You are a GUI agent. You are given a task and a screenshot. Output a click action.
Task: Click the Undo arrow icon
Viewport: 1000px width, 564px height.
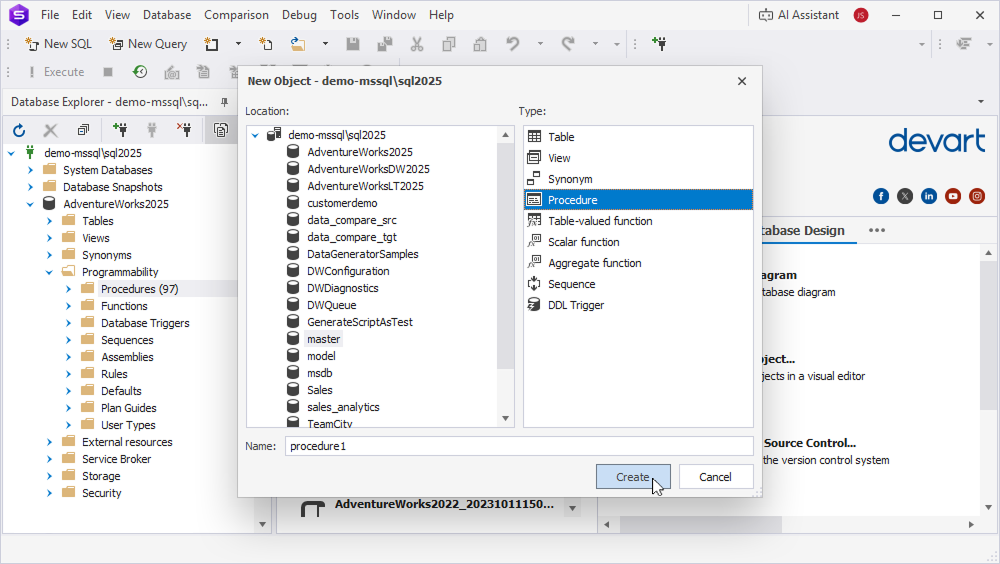pyautogui.click(x=513, y=44)
